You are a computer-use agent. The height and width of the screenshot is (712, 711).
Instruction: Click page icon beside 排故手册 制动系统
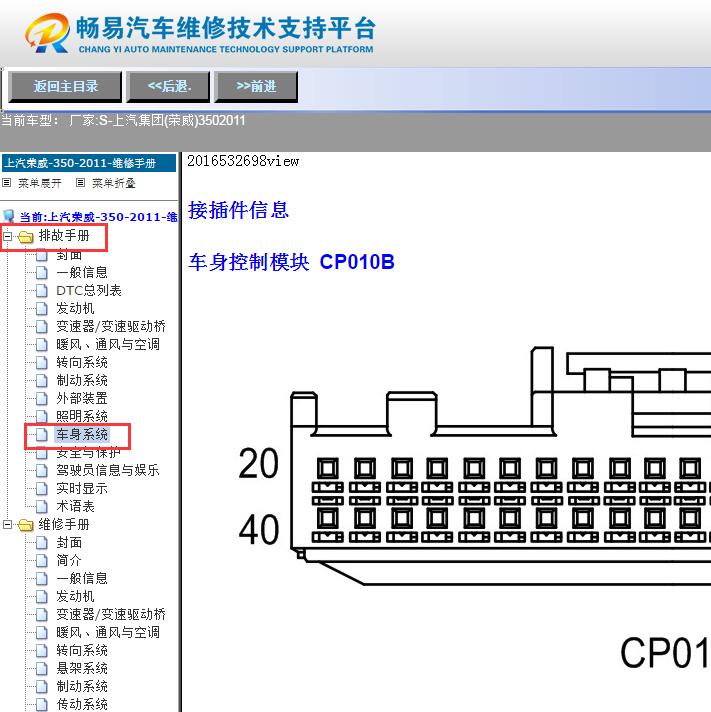(41, 381)
